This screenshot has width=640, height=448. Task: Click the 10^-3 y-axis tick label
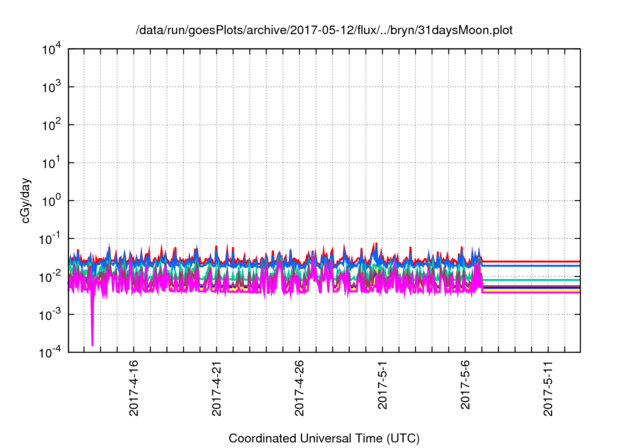[52, 313]
